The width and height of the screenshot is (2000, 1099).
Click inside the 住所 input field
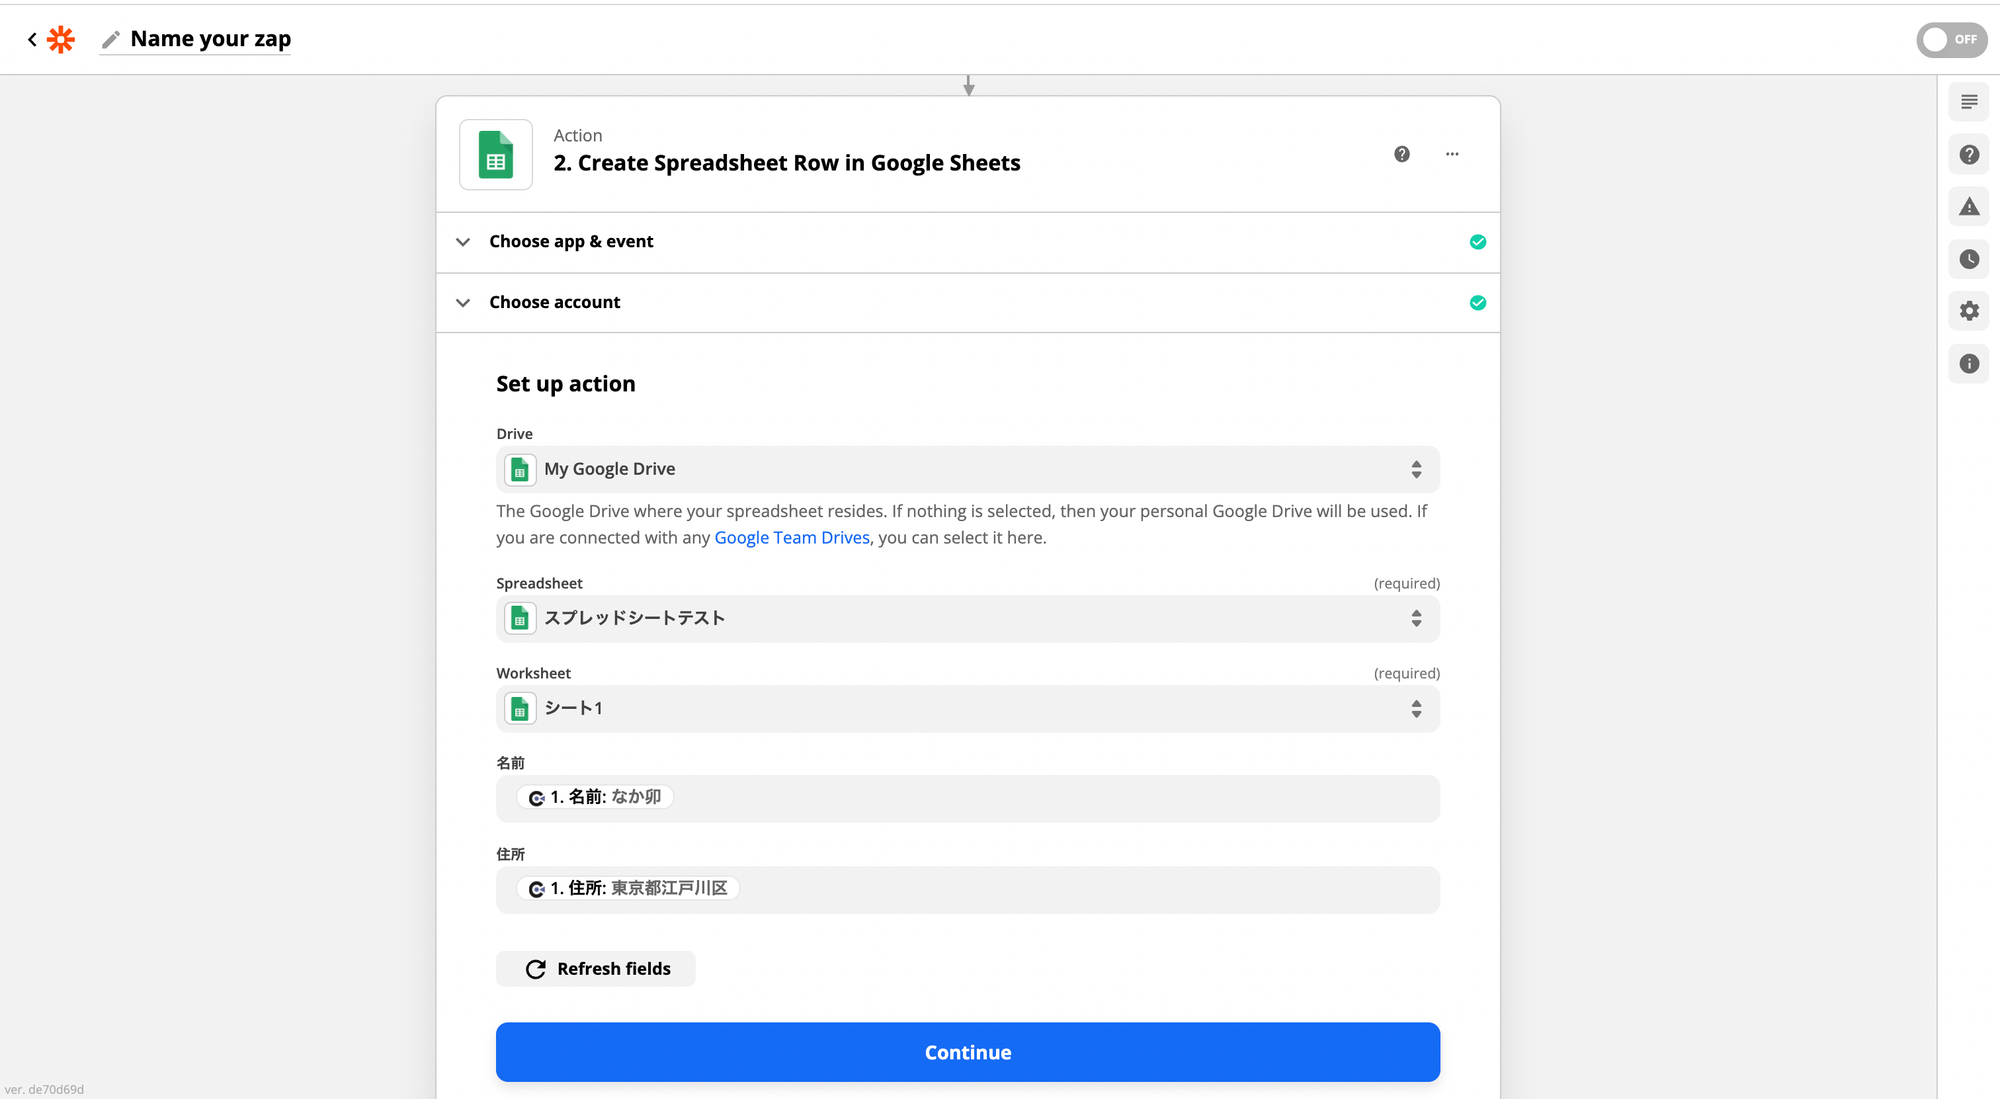[968, 889]
